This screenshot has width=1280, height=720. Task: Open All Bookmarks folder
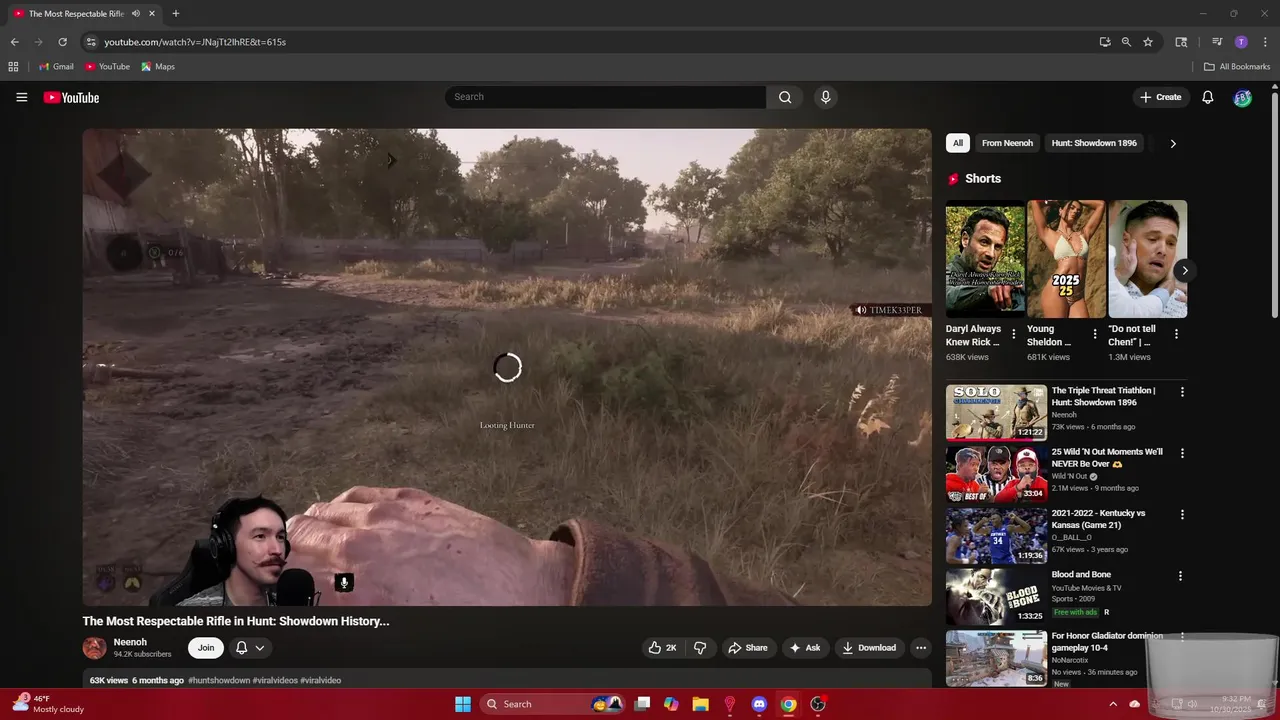click(x=1237, y=67)
